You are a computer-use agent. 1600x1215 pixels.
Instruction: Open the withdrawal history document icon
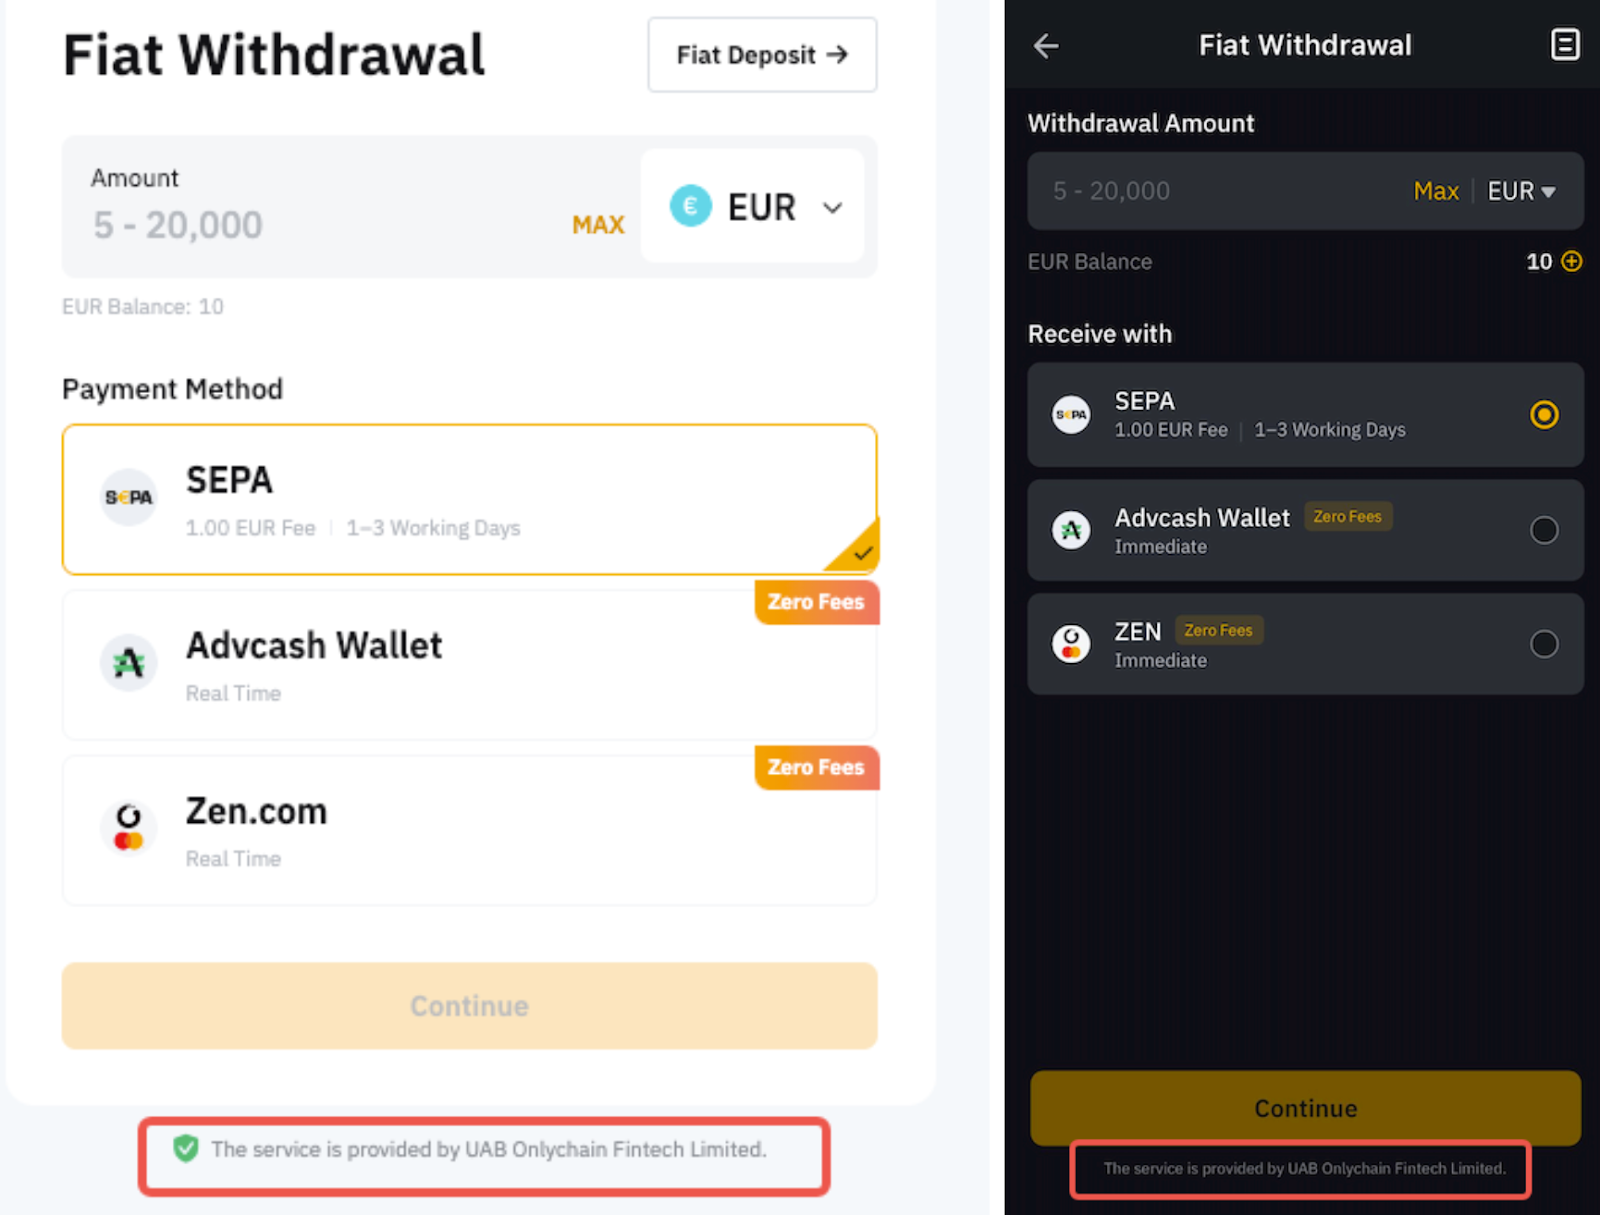click(x=1564, y=45)
